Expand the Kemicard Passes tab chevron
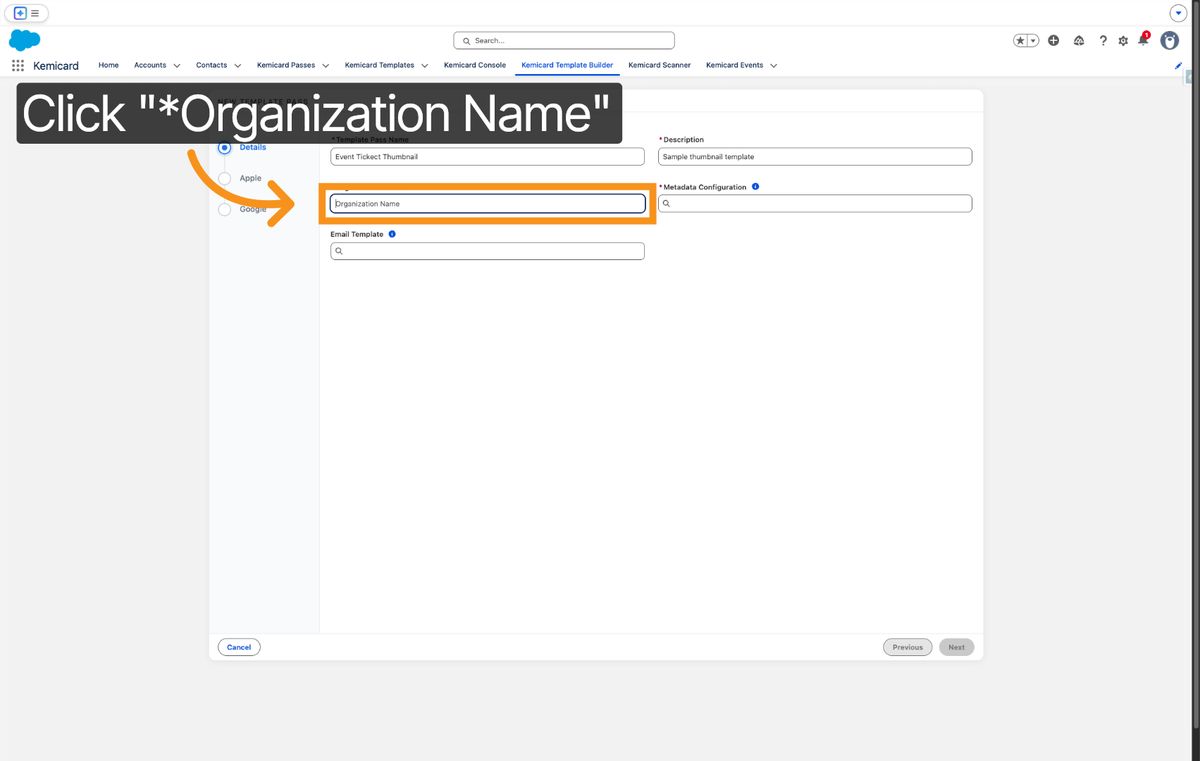 pos(326,66)
